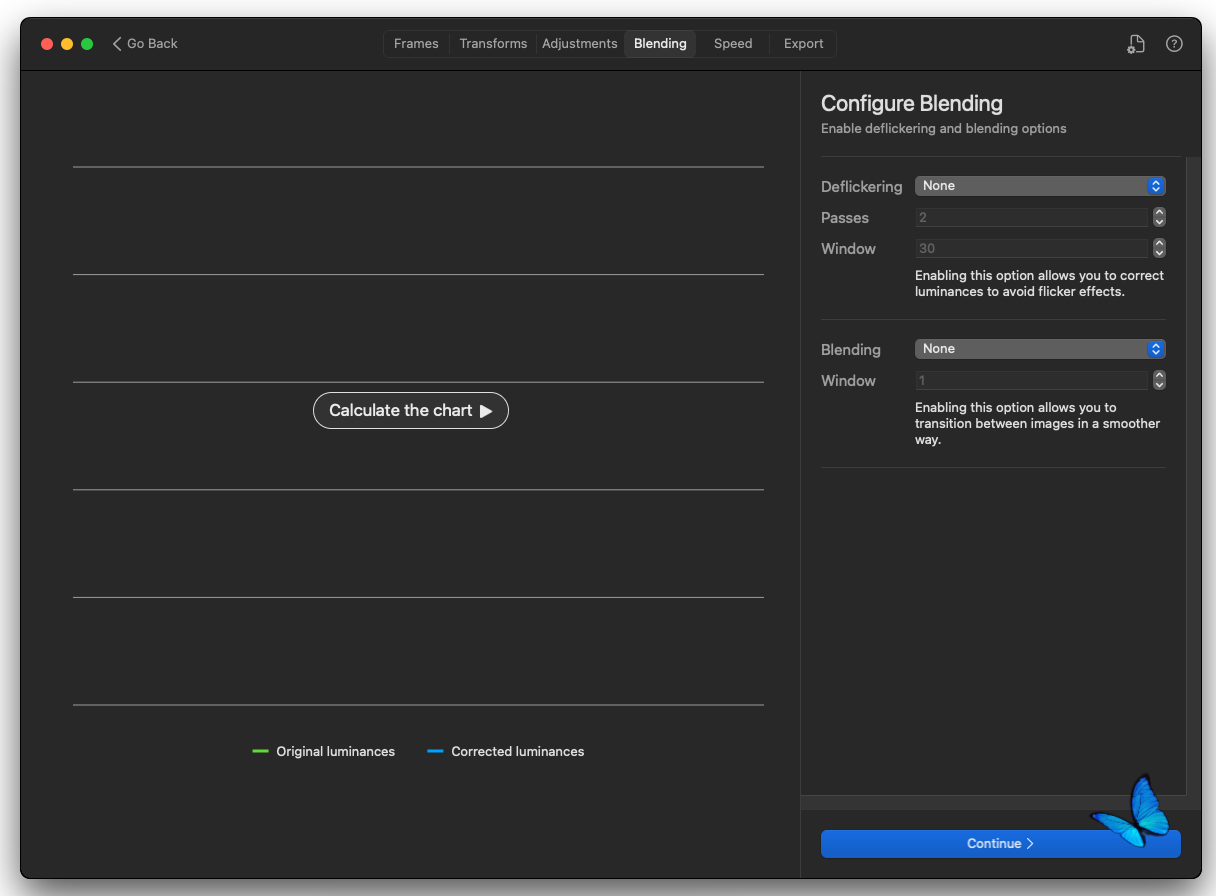Screen dimensions: 1216x896
Task: Click the Deflickering Window stepper arrows
Action: point(1159,248)
